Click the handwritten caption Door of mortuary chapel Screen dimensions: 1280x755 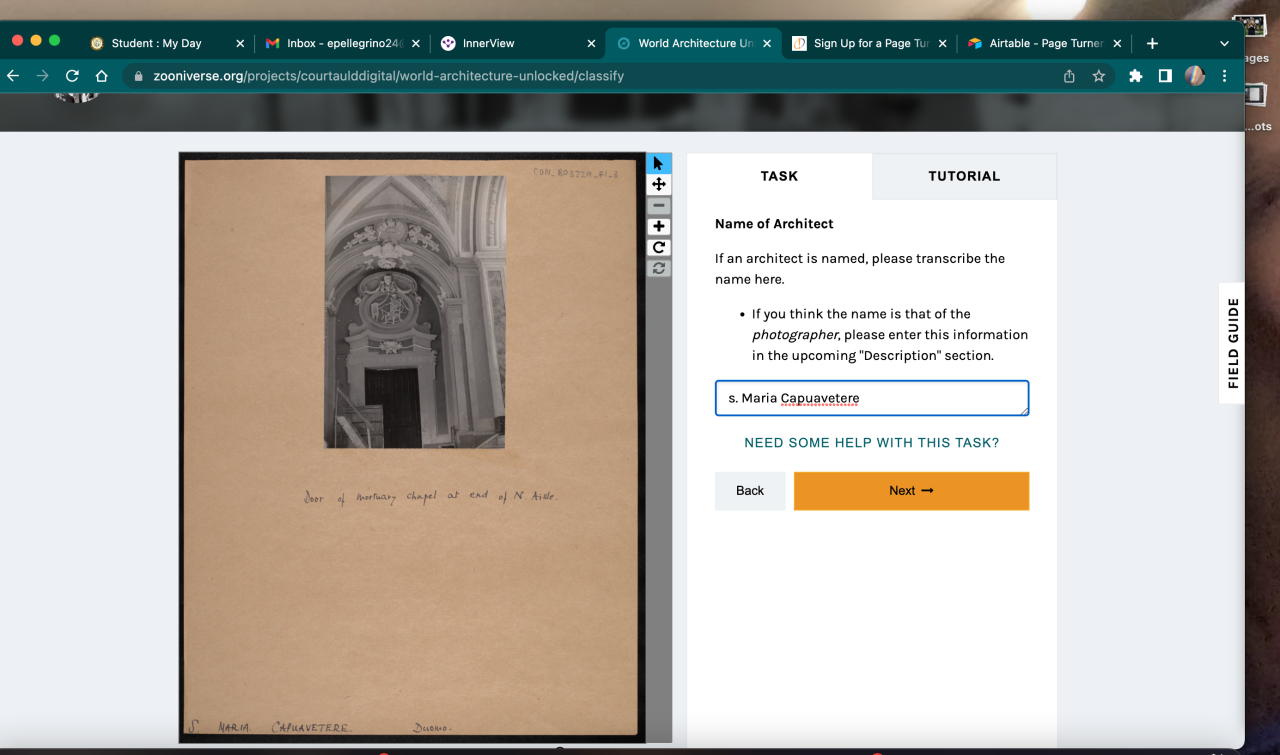pos(430,496)
